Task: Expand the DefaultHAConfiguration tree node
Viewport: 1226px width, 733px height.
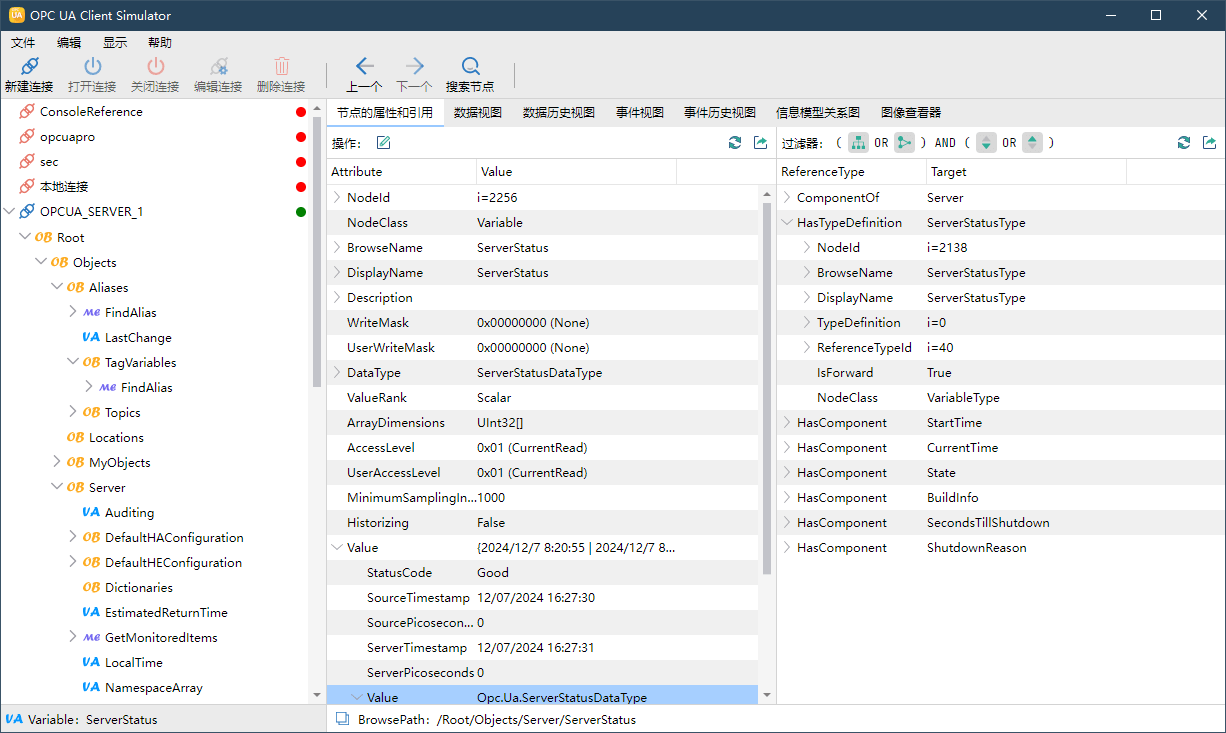Action: 73,537
